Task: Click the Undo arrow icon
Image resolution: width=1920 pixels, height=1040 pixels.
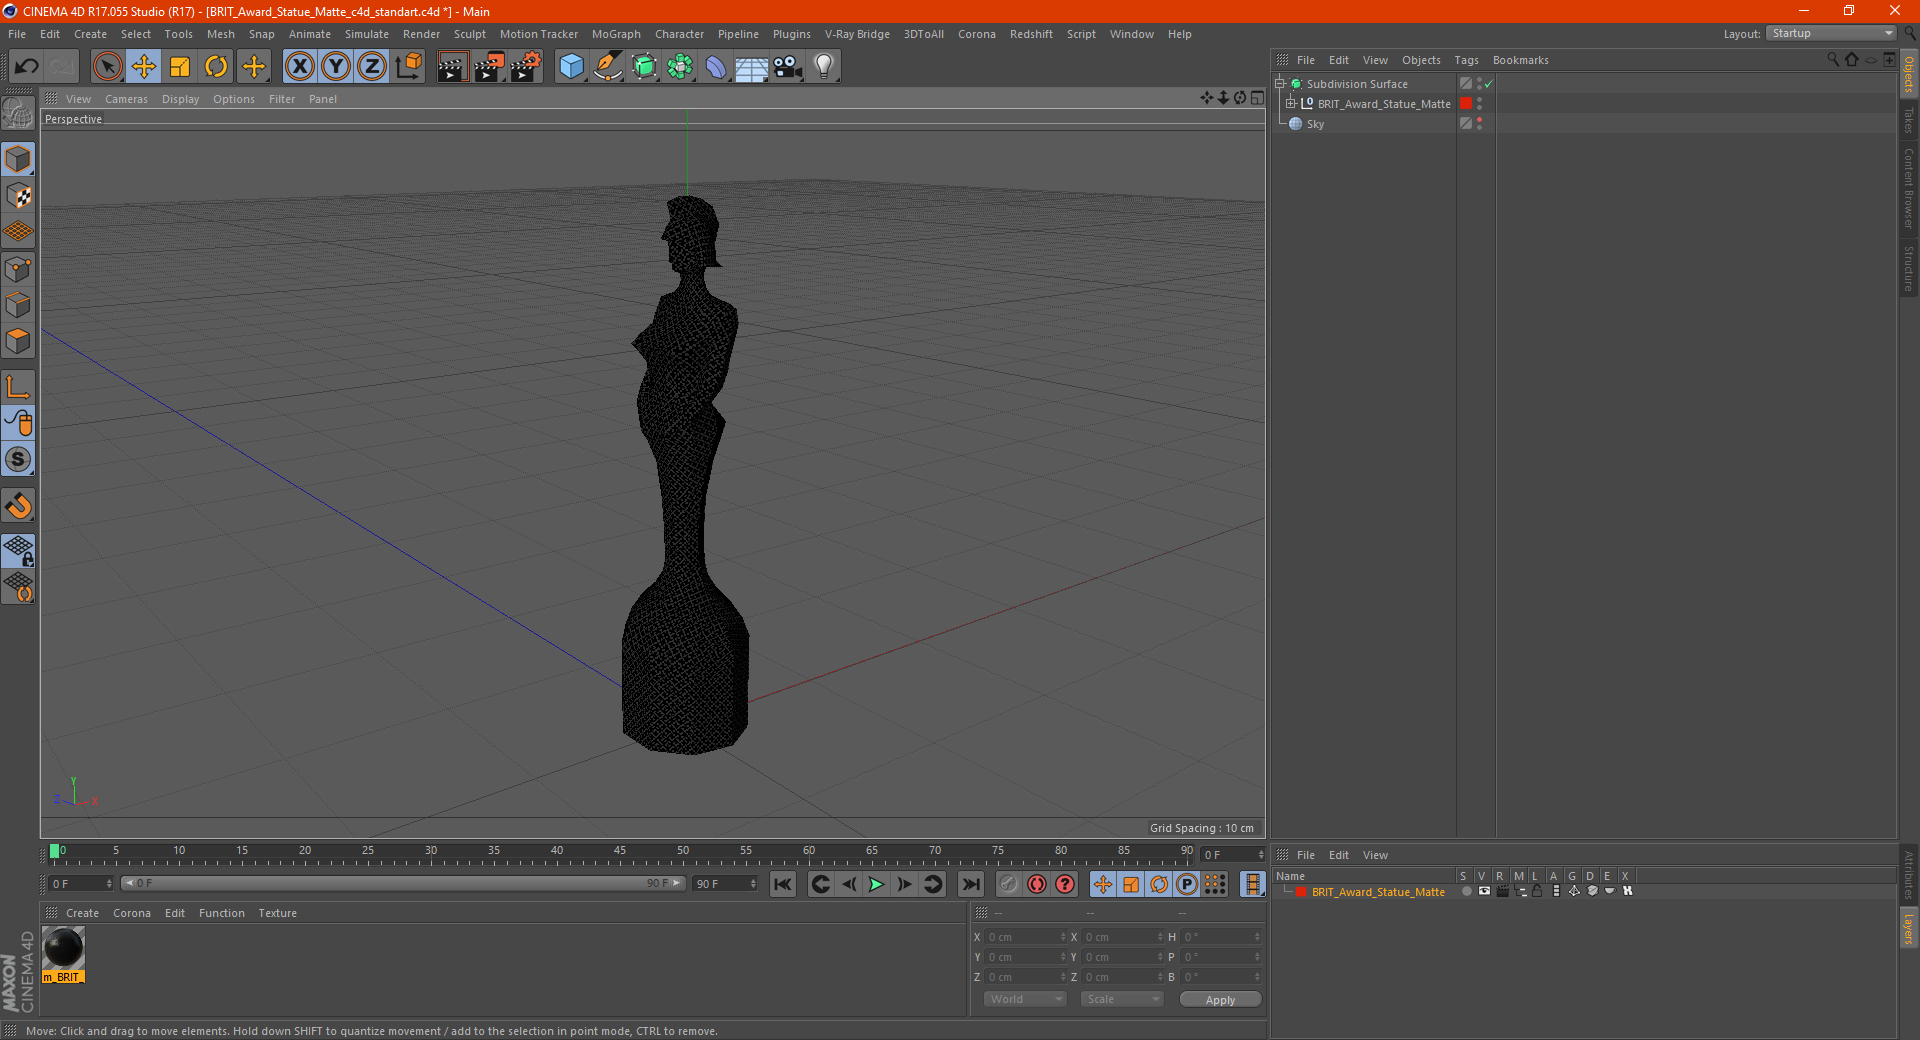Action: point(26,67)
